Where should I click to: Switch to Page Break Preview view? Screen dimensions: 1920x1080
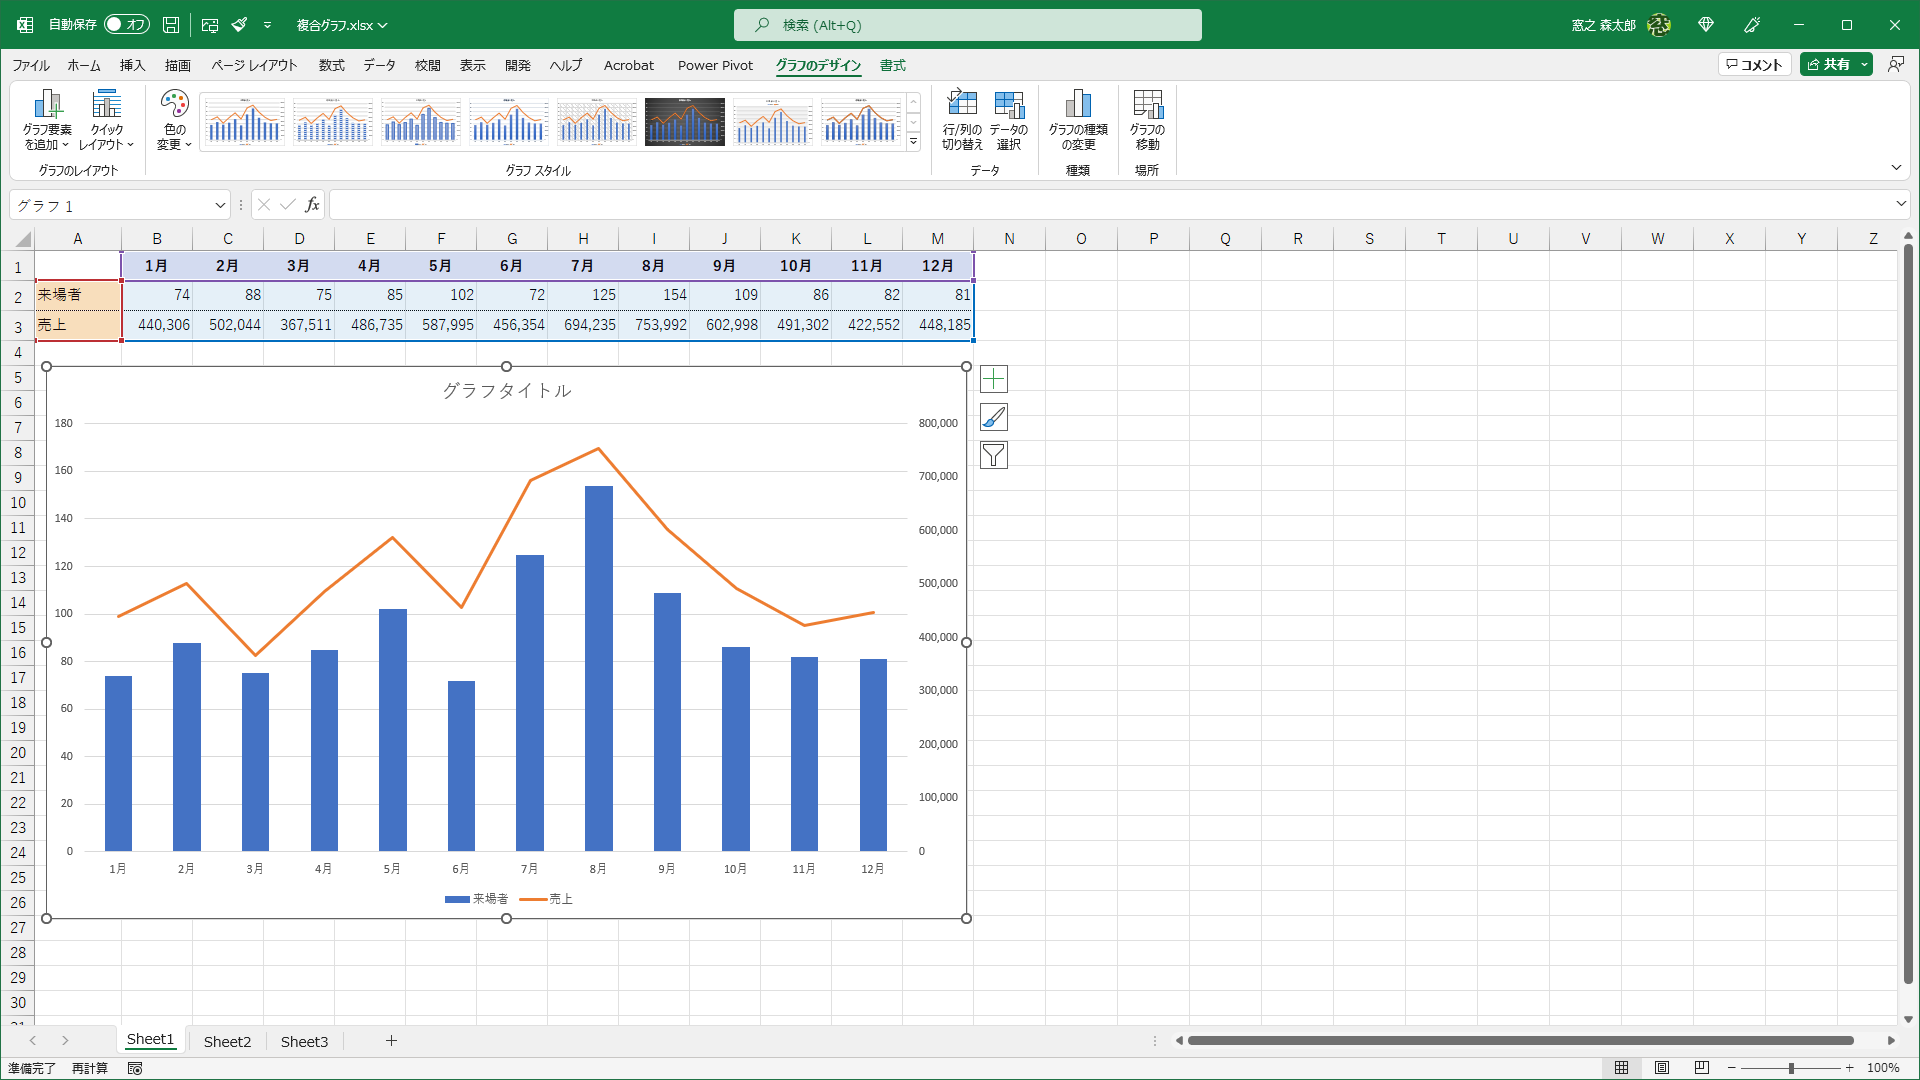[1701, 1068]
